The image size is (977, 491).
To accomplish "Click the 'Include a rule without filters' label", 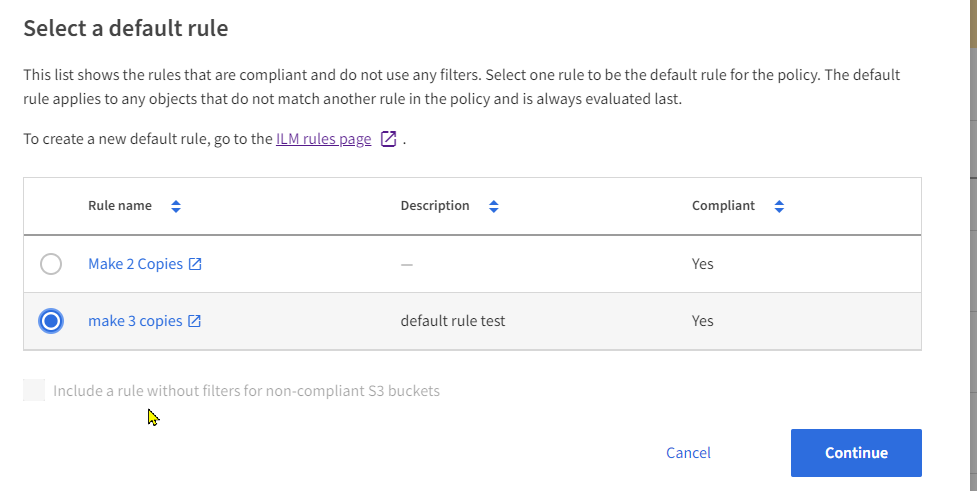I will click(246, 391).
